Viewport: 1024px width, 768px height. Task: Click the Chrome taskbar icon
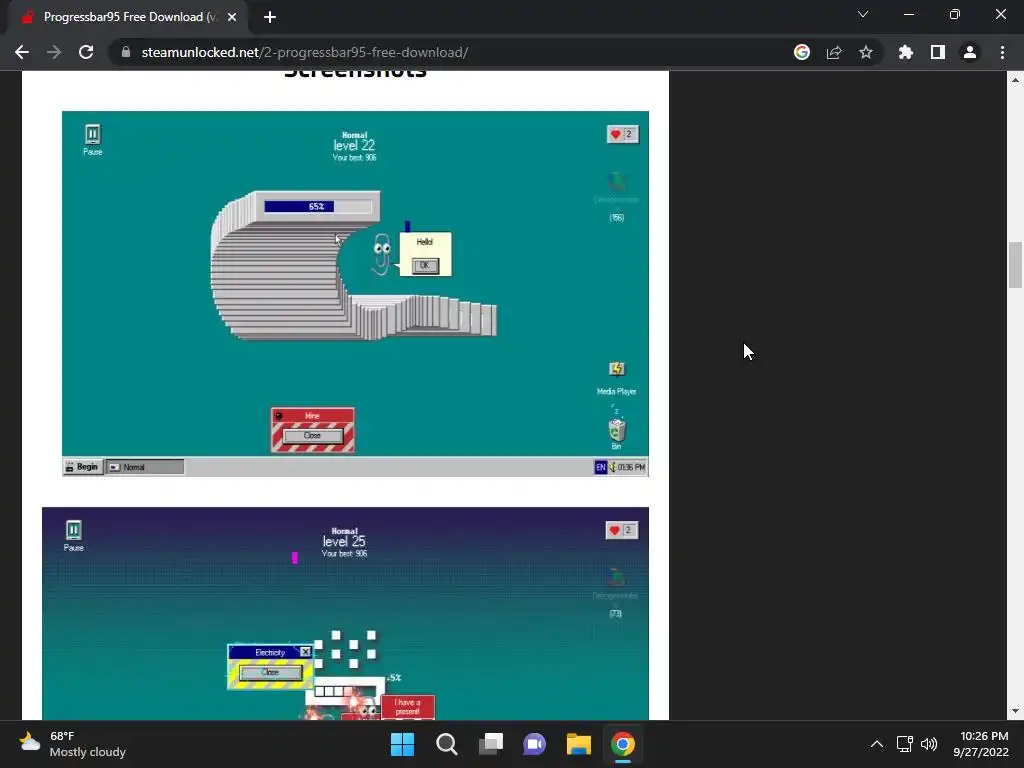623,744
